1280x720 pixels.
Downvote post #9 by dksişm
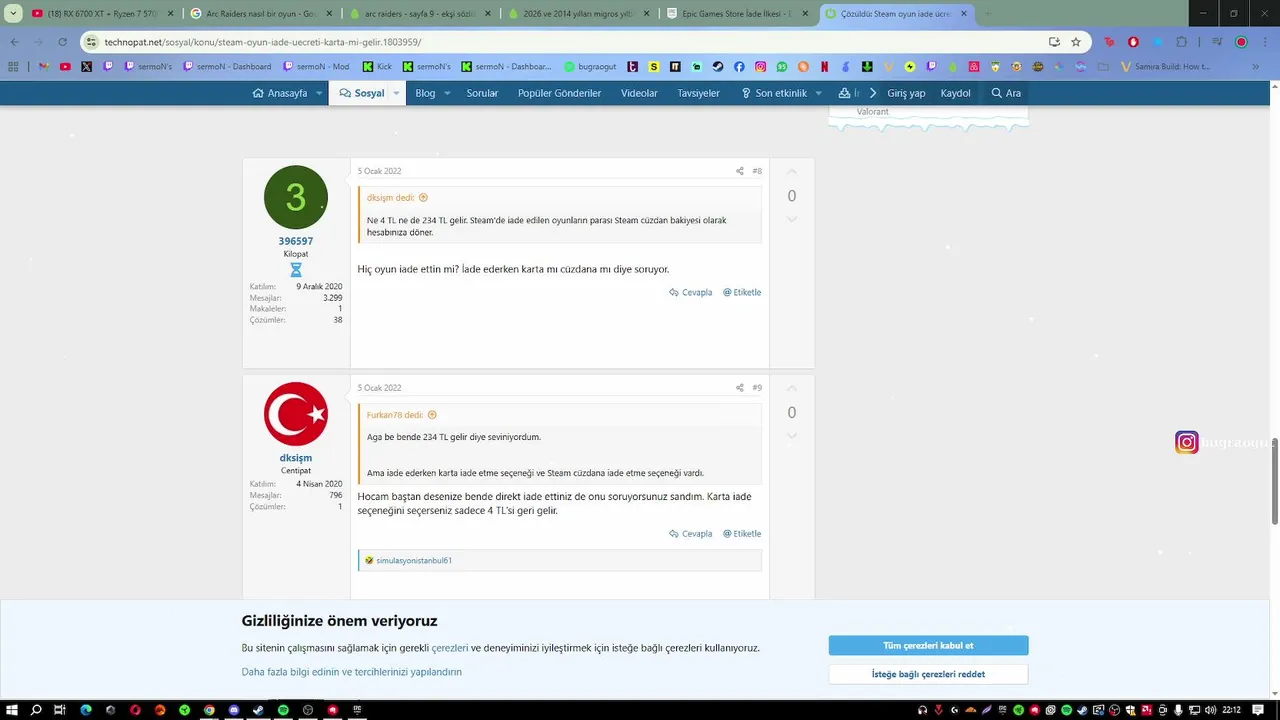pos(792,436)
